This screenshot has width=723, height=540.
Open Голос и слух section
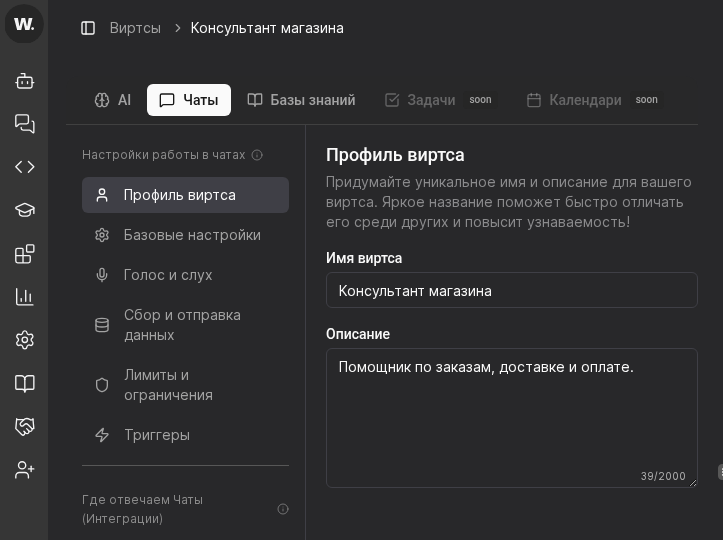185,275
